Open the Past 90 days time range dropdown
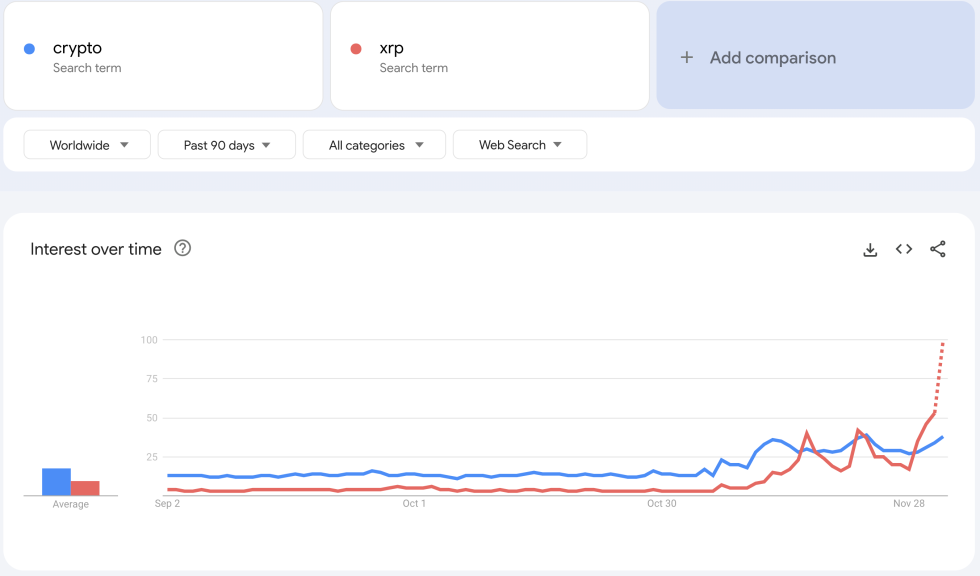The width and height of the screenshot is (980, 576). tap(227, 145)
